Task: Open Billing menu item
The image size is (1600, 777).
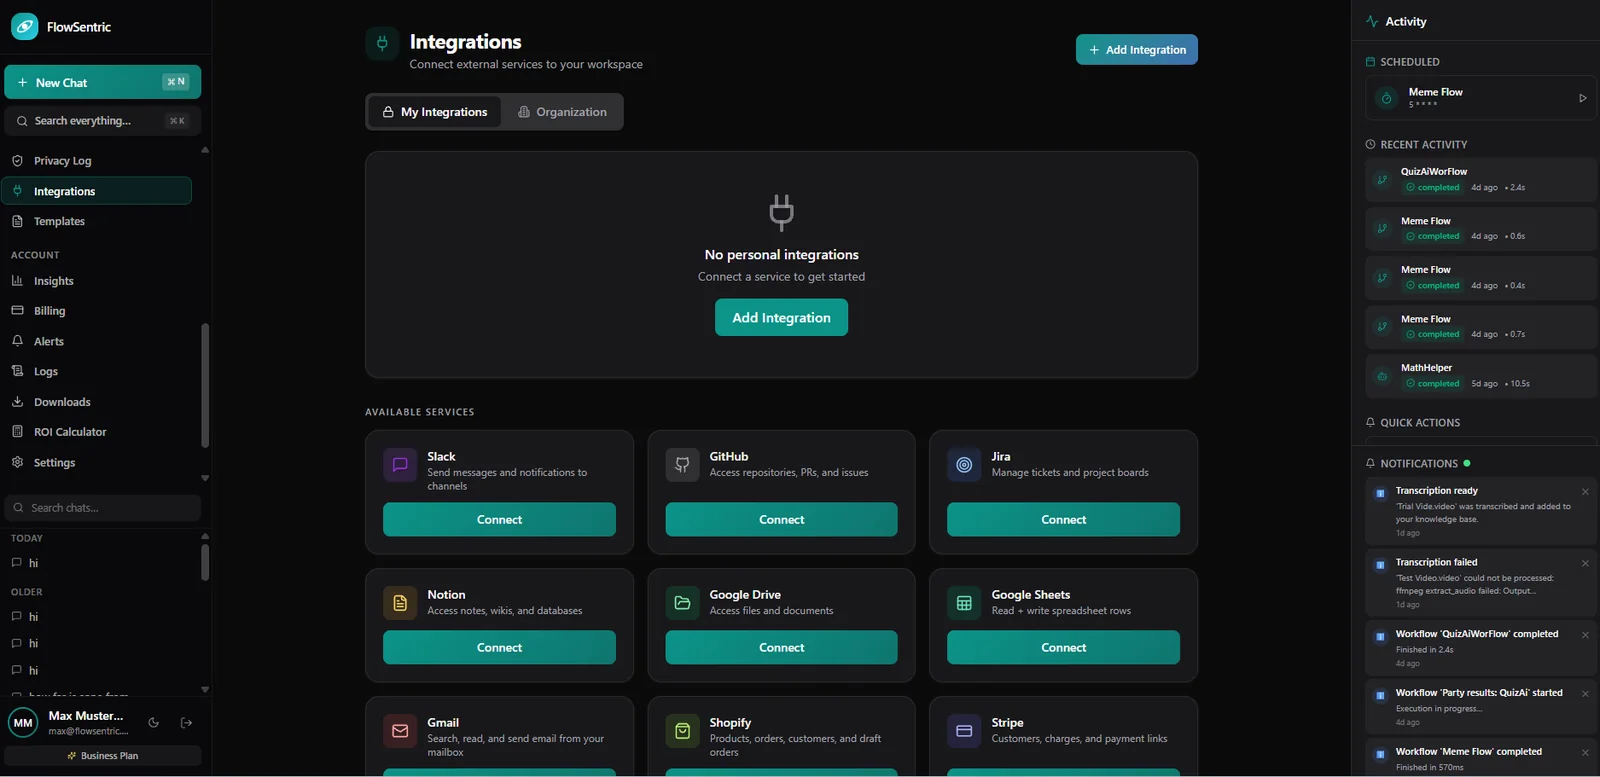Action: pos(96,311)
